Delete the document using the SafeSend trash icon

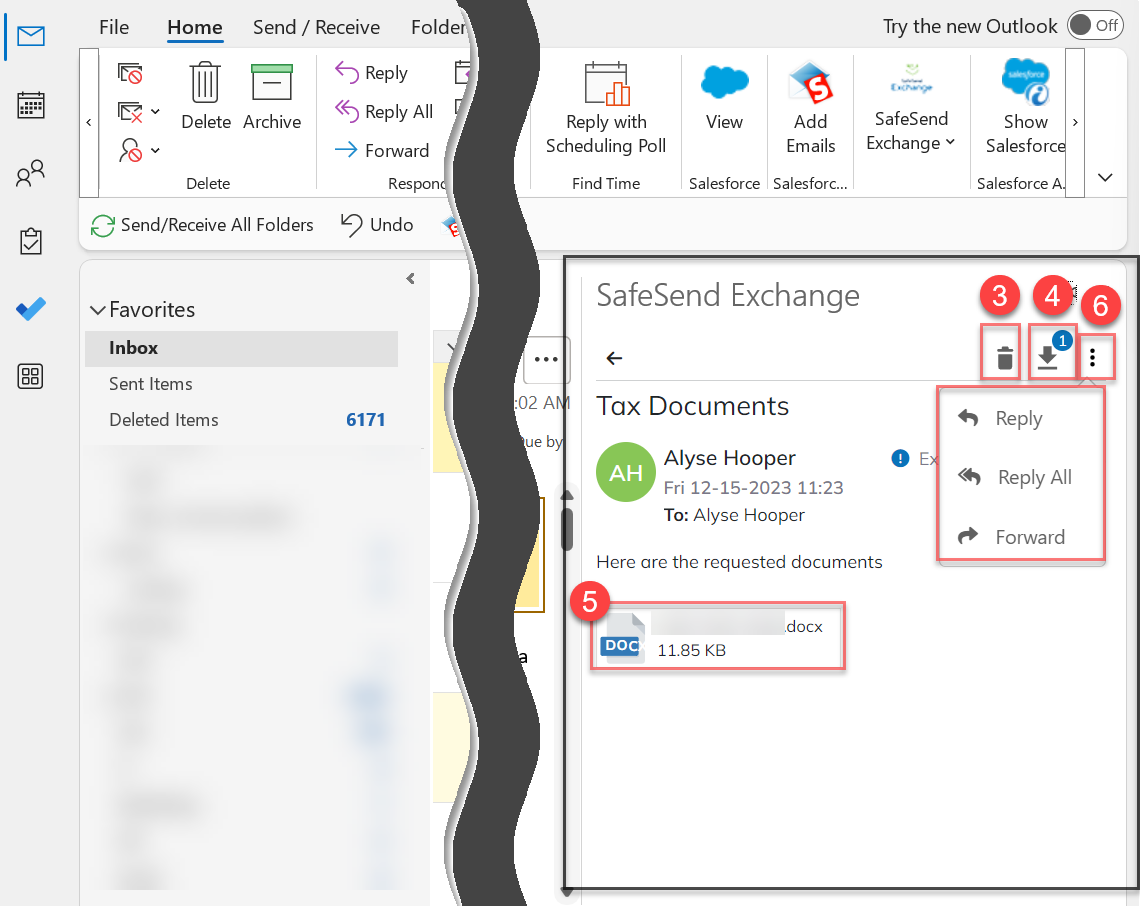[1001, 355]
